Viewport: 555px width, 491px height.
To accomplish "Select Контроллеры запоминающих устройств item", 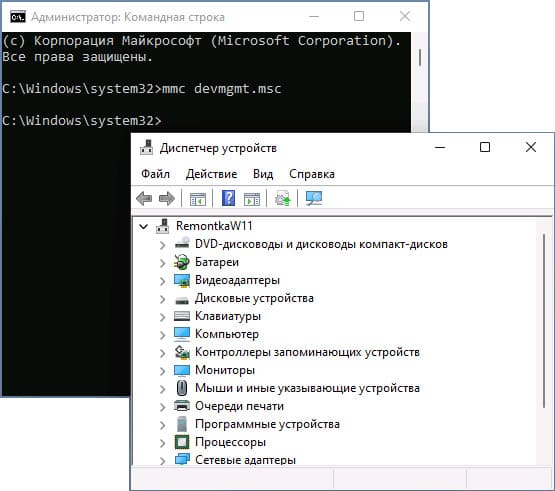I will coord(307,352).
